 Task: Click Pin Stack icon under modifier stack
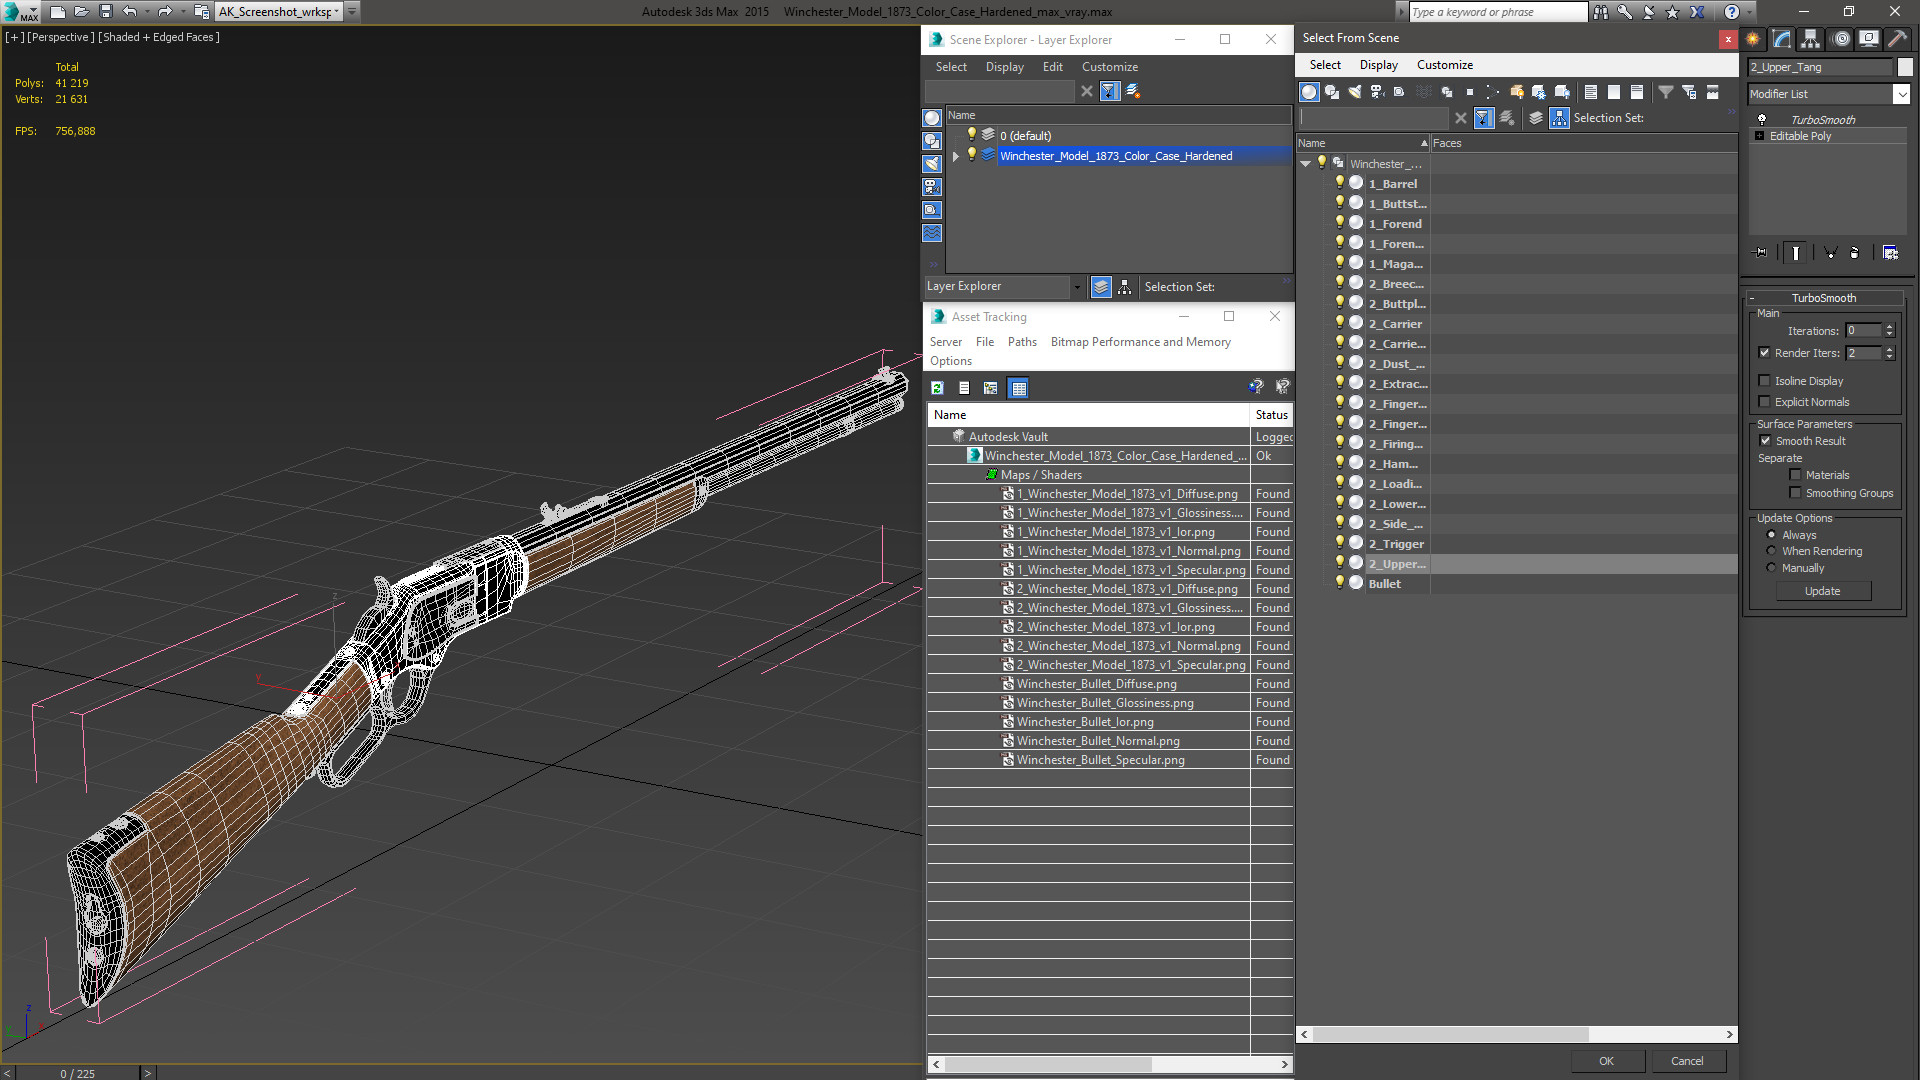1761,253
